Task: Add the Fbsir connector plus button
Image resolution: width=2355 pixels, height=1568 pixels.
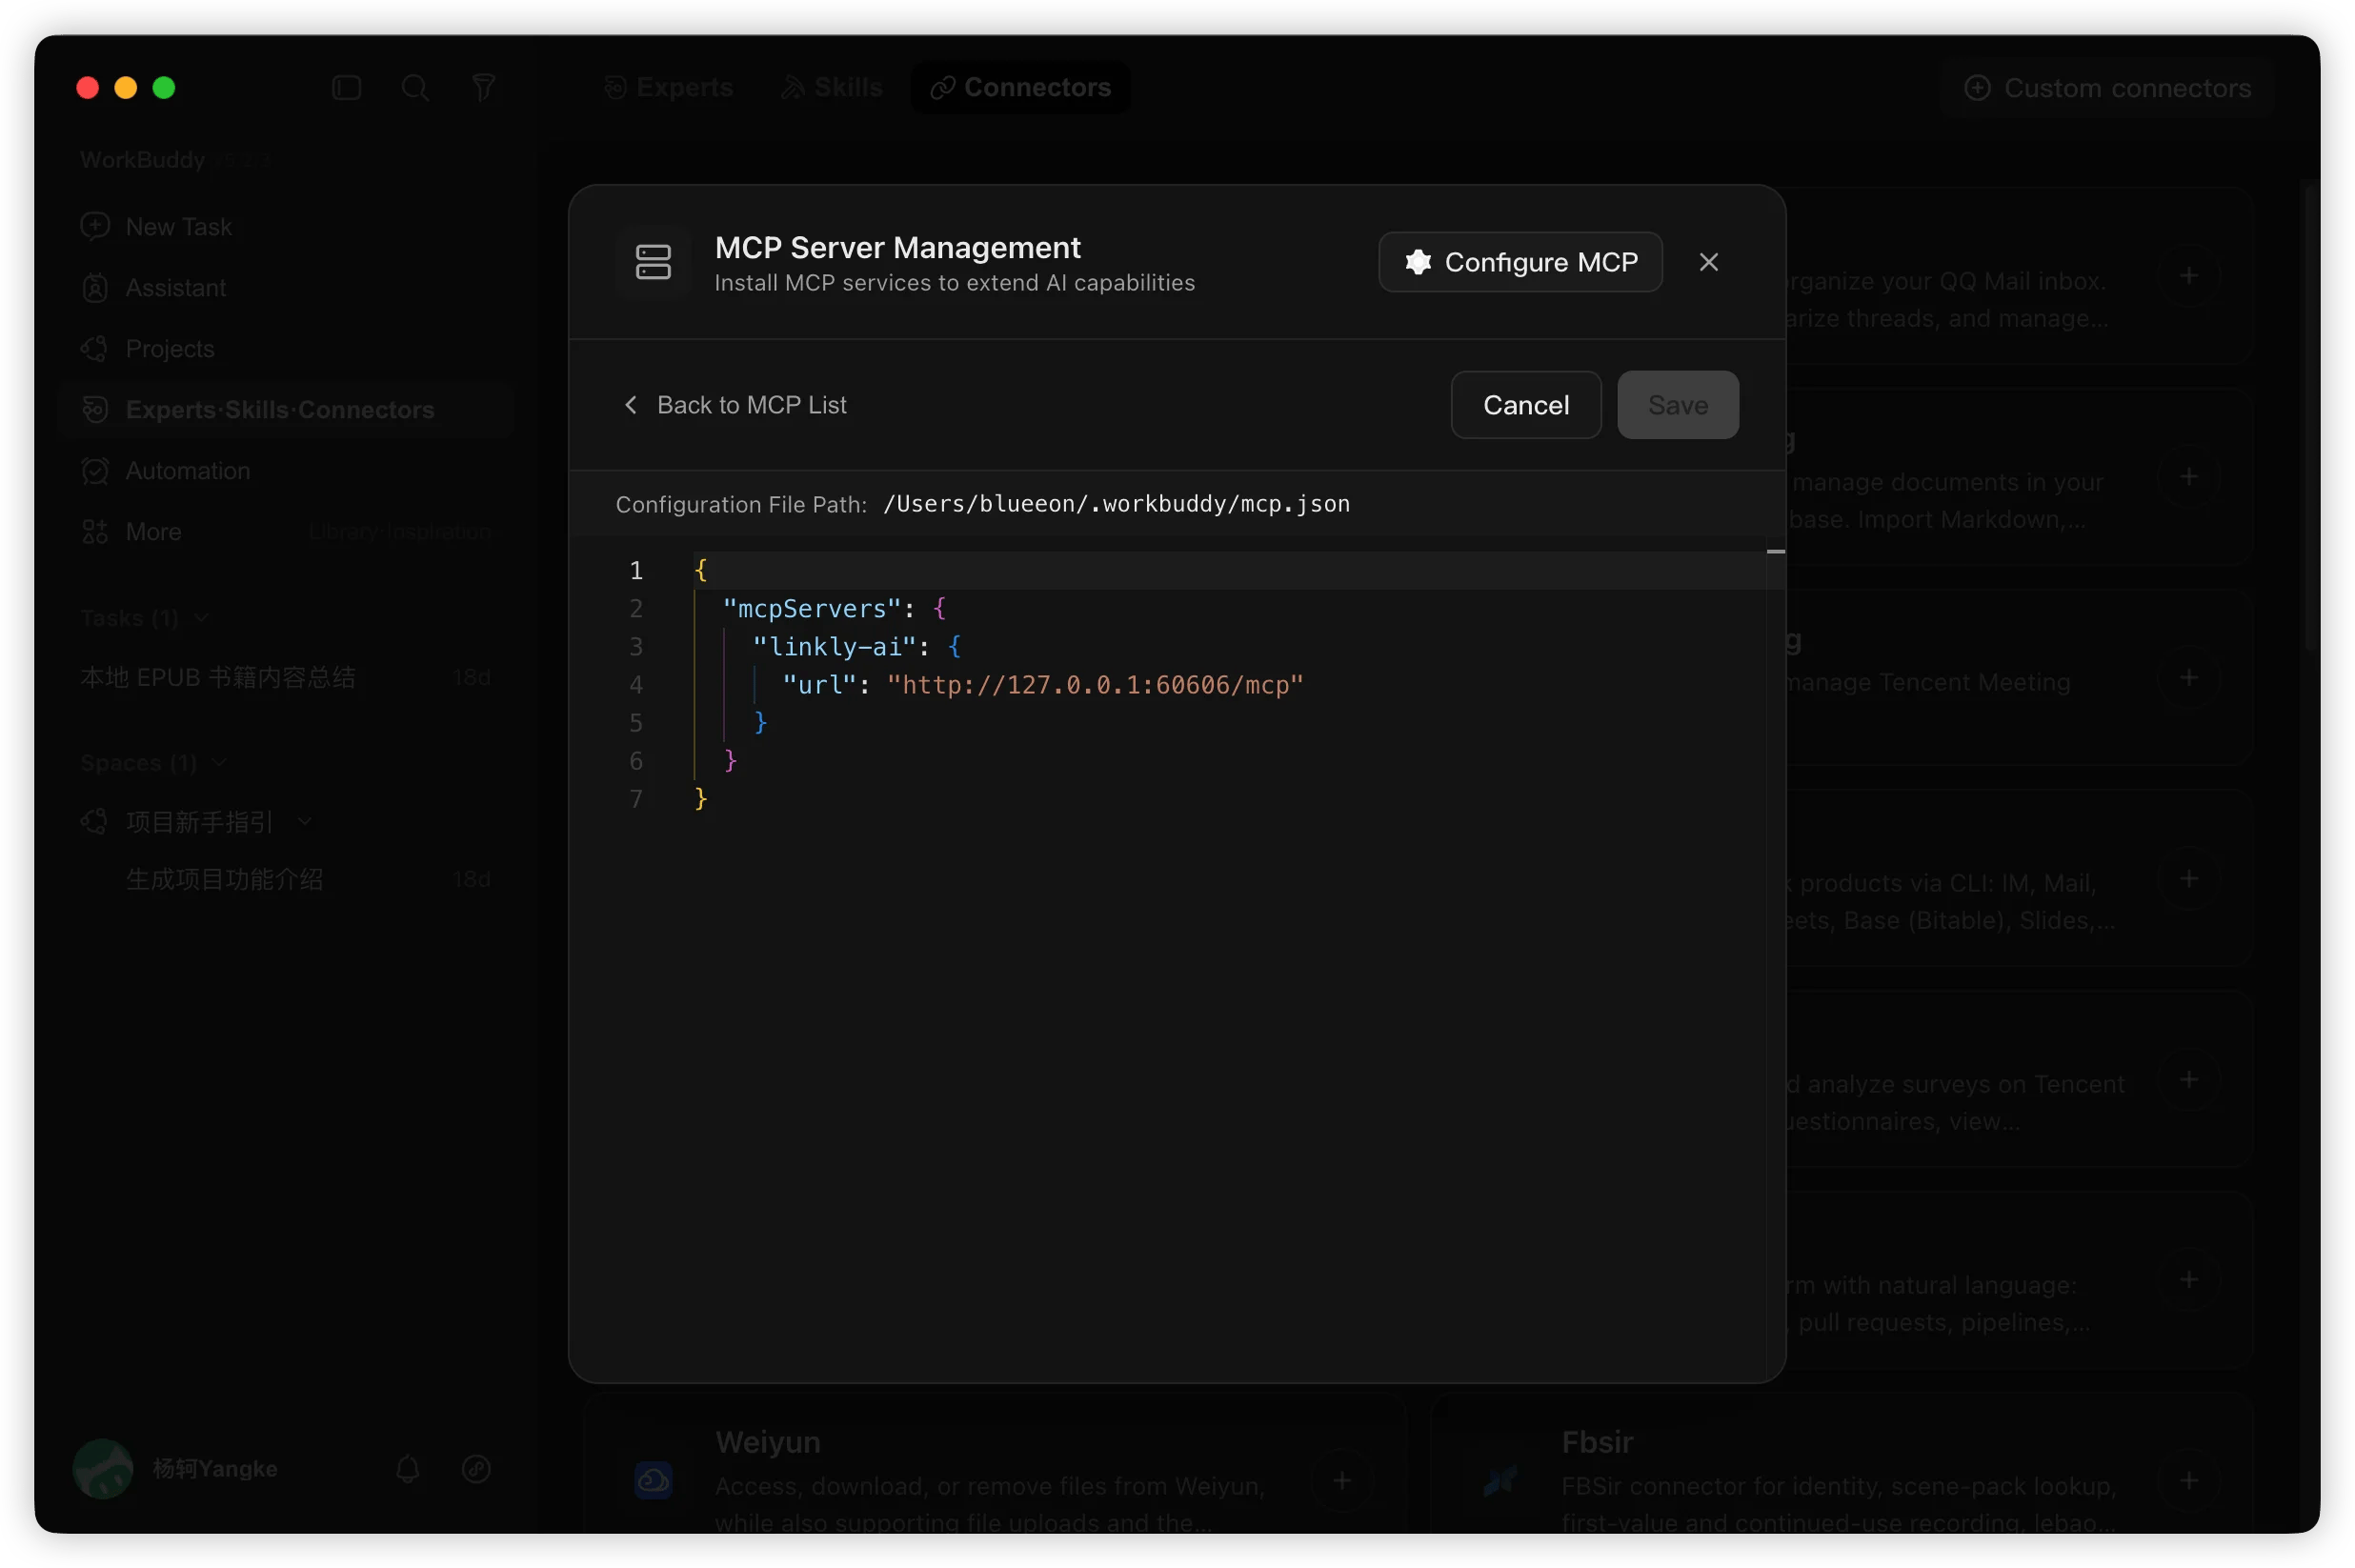Action: pyautogui.click(x=2188, y=1481)
